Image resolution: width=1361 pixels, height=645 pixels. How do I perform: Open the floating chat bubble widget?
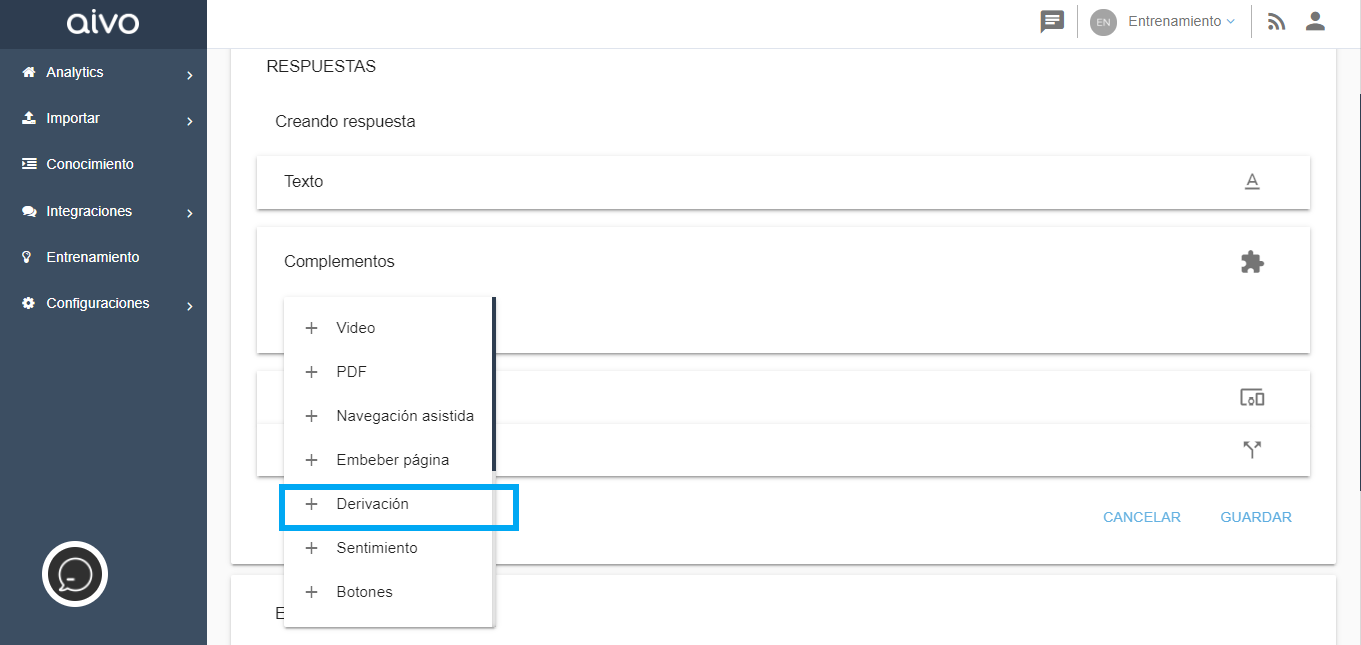(x=75, y=574)
